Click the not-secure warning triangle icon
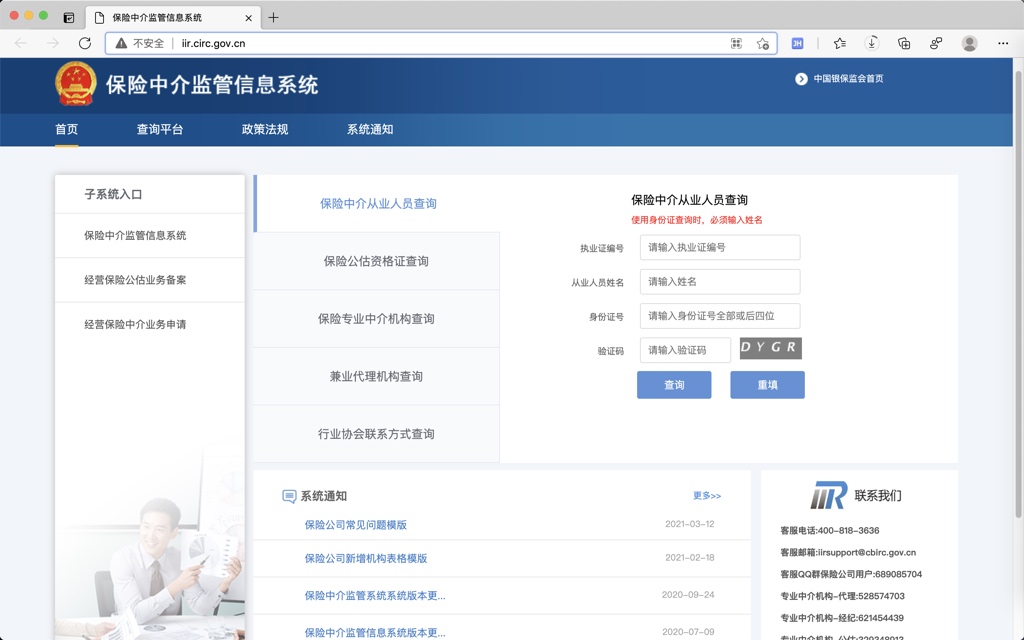This screenshot has width=1024, height=640. (x=121, y=43)
